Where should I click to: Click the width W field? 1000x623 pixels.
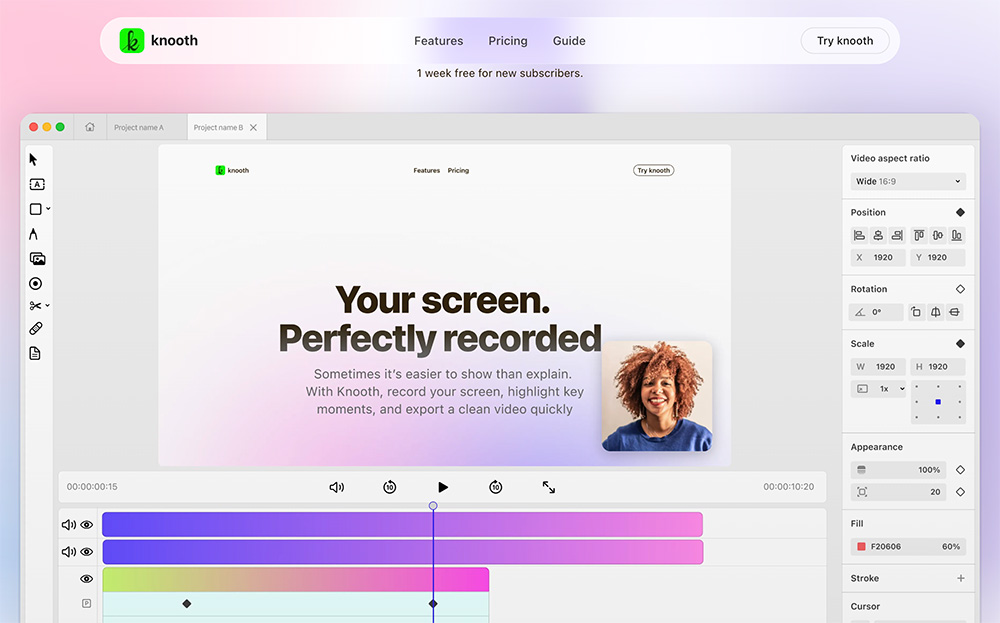tap(878, 367)
